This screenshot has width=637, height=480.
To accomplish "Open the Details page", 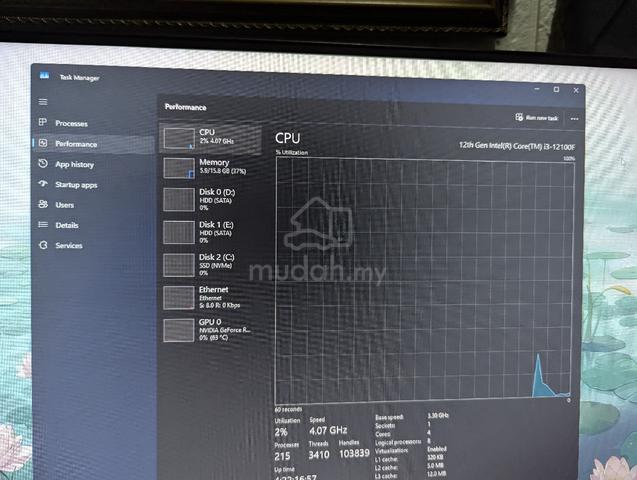I will coord(67,225).
